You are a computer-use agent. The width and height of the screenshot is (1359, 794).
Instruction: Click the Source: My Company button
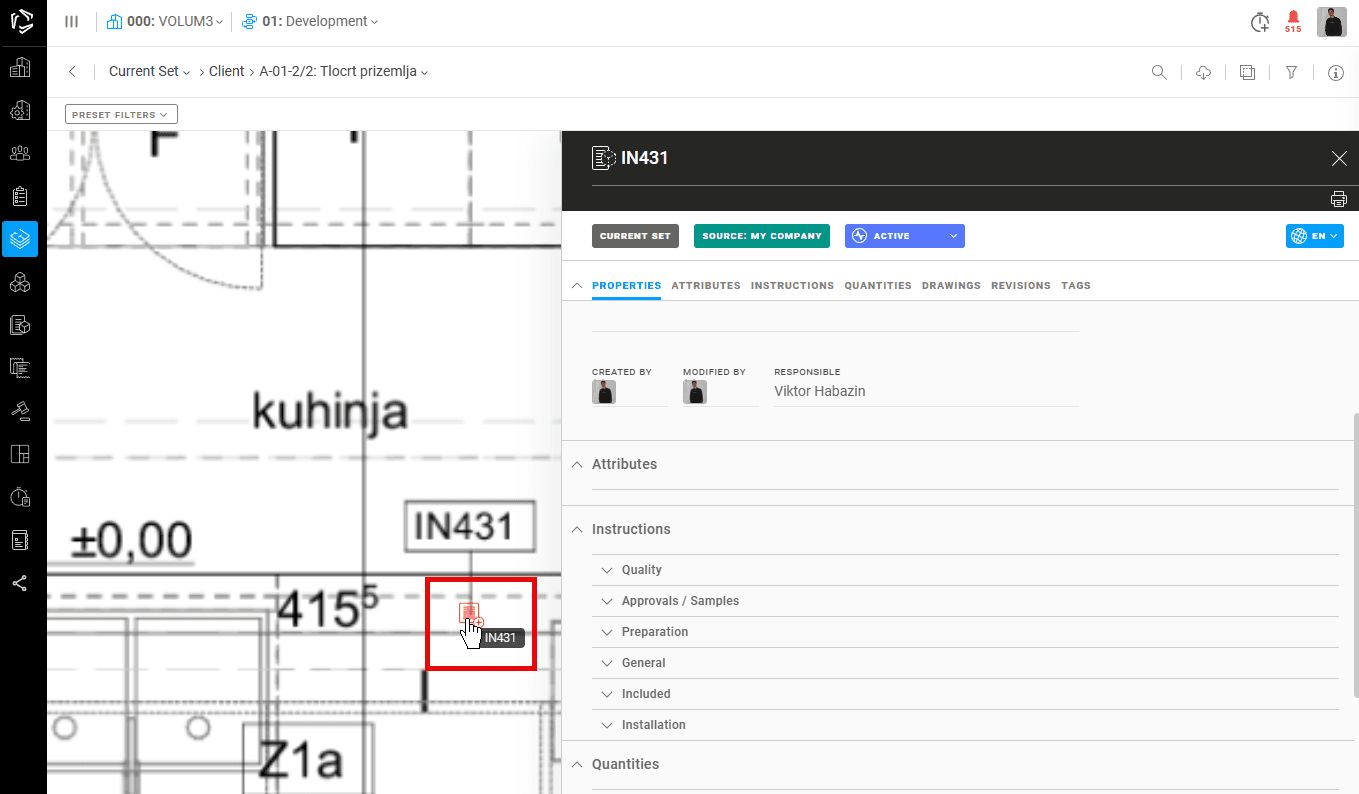tap(761, 236)
